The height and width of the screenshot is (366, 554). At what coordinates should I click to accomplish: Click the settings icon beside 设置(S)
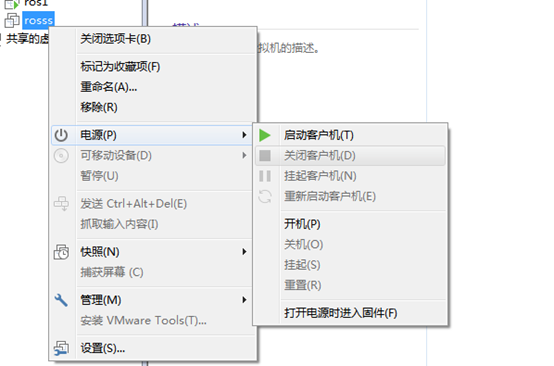click(x=61, y=348)
